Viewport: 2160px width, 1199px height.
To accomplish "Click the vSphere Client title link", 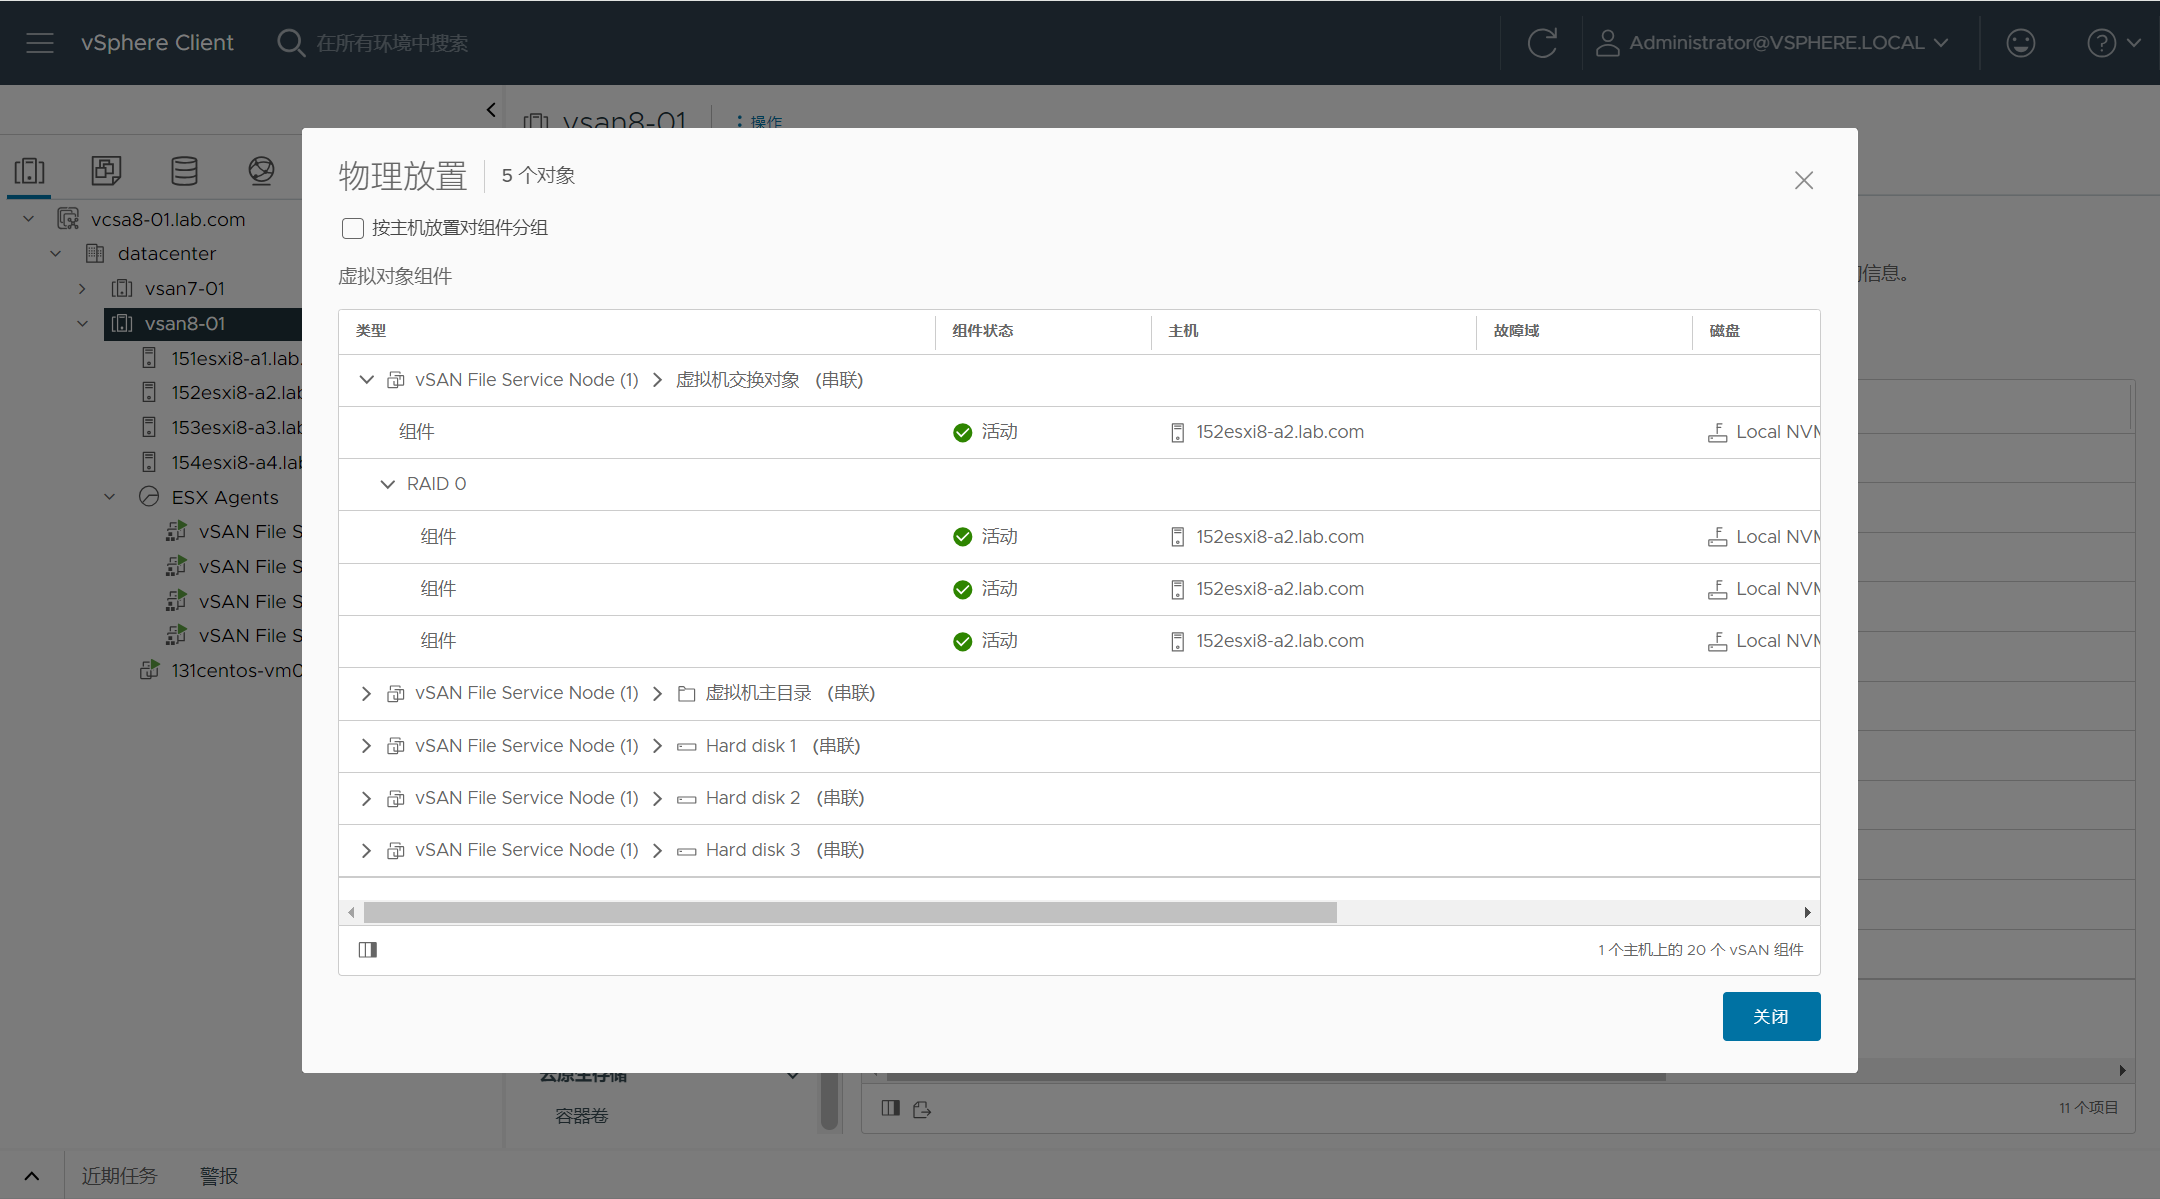I will pos(157,43).
